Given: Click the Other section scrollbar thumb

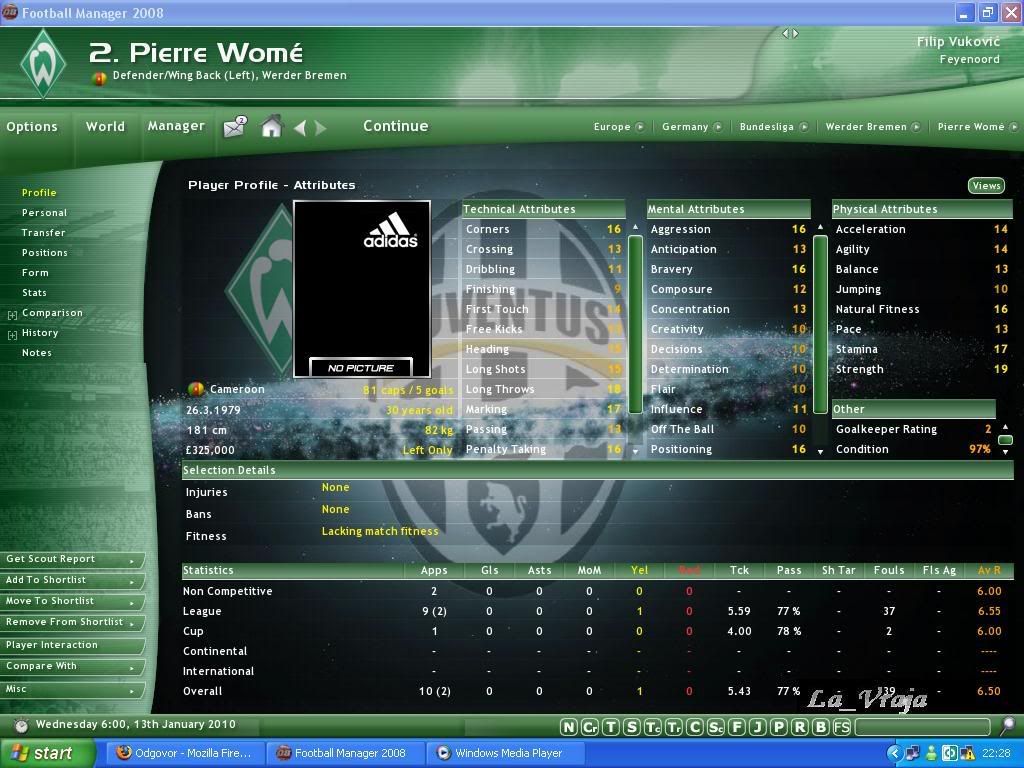Looking at the screenshot, I should (1006, 440).
